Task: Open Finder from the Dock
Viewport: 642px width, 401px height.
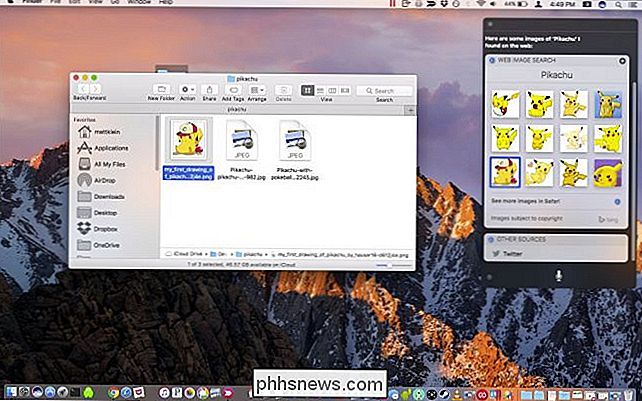Action: (x=11, y=392)
